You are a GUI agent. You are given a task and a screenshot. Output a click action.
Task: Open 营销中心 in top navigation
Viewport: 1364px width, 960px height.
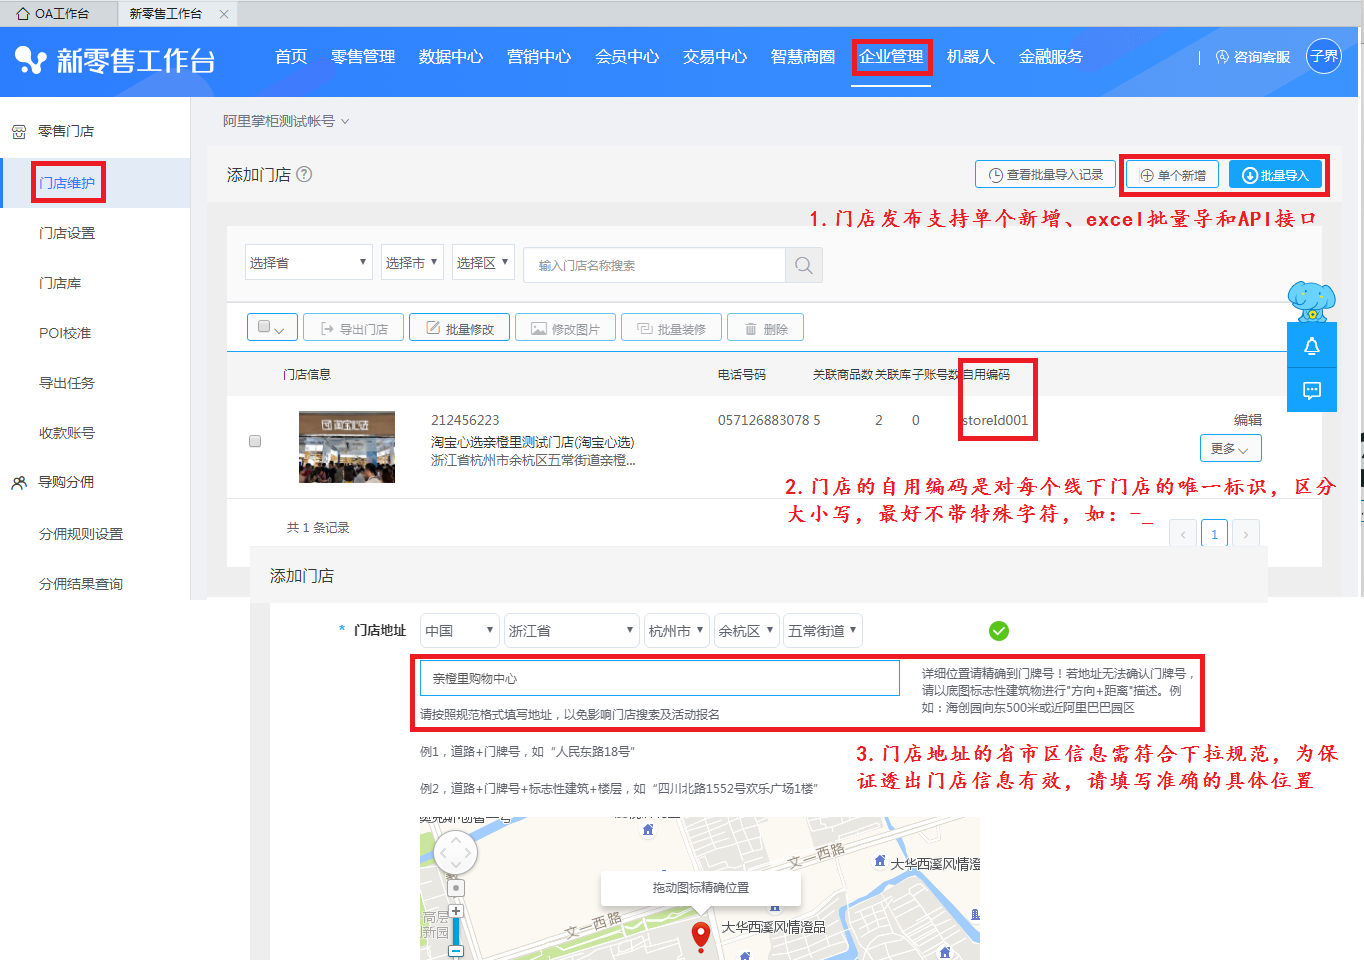[539, 57]
